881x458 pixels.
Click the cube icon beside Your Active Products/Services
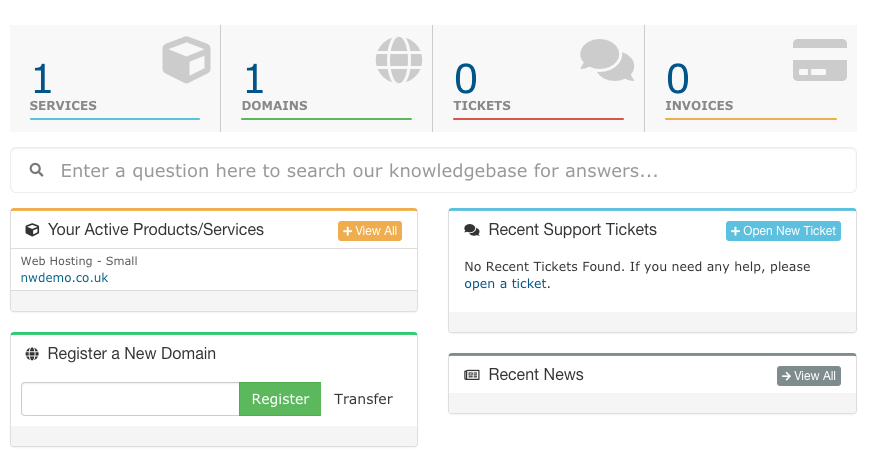point(33,230)
